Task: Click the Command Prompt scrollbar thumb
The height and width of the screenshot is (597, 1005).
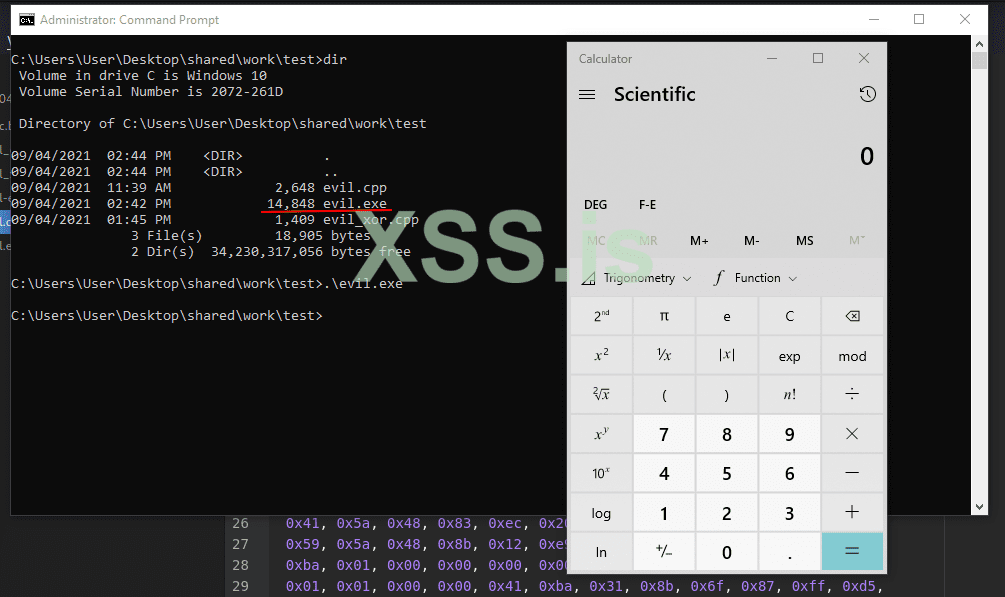Action: click(x=979, y=61)
